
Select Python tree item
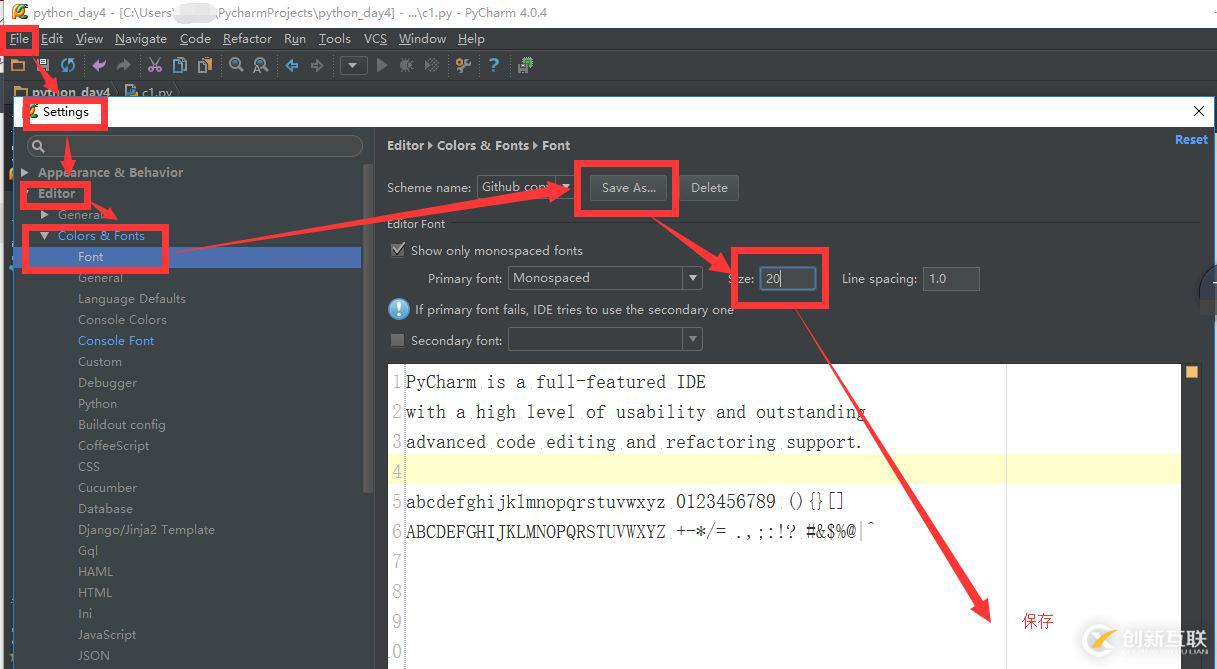97,403
